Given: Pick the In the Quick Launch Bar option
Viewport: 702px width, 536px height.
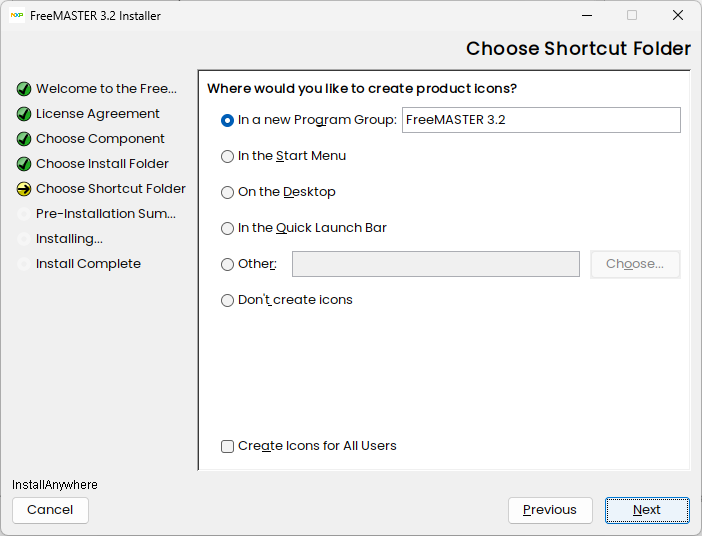Looking at the screenshot, I should (227, 228).
